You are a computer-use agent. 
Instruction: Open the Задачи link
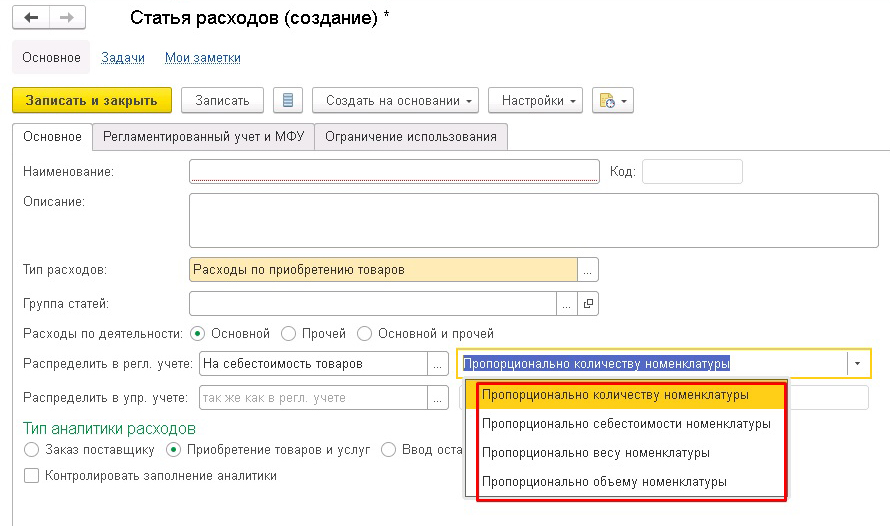[123, 57]
